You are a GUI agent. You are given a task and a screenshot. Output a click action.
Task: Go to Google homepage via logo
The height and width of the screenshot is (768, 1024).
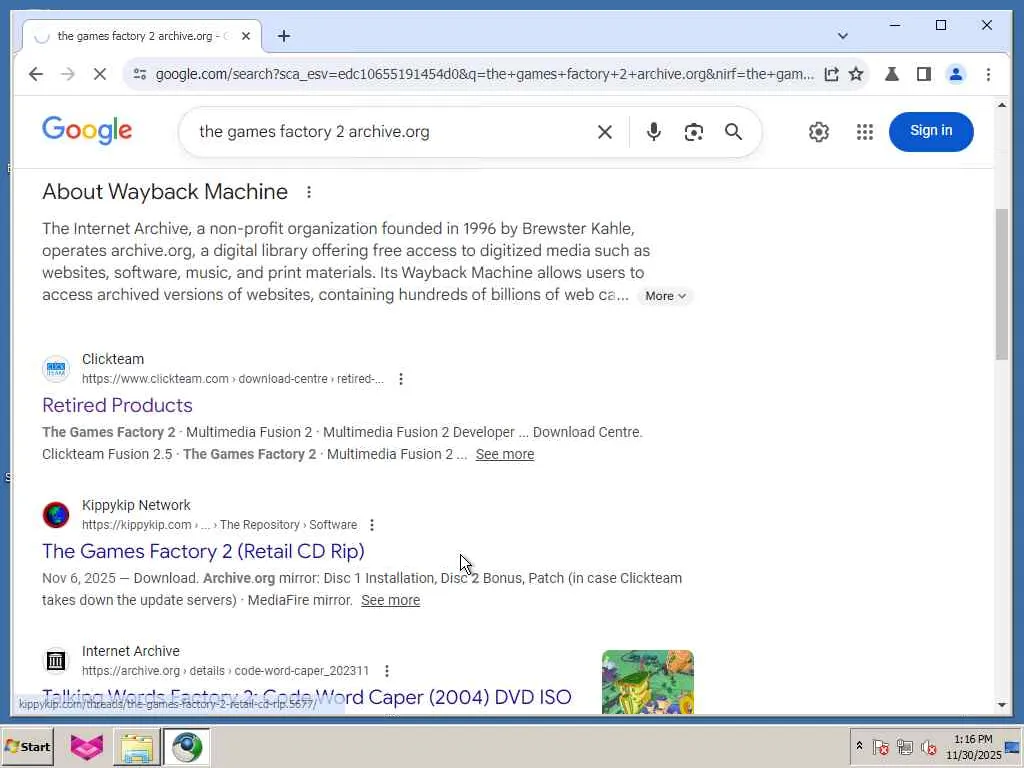[87, 131]
